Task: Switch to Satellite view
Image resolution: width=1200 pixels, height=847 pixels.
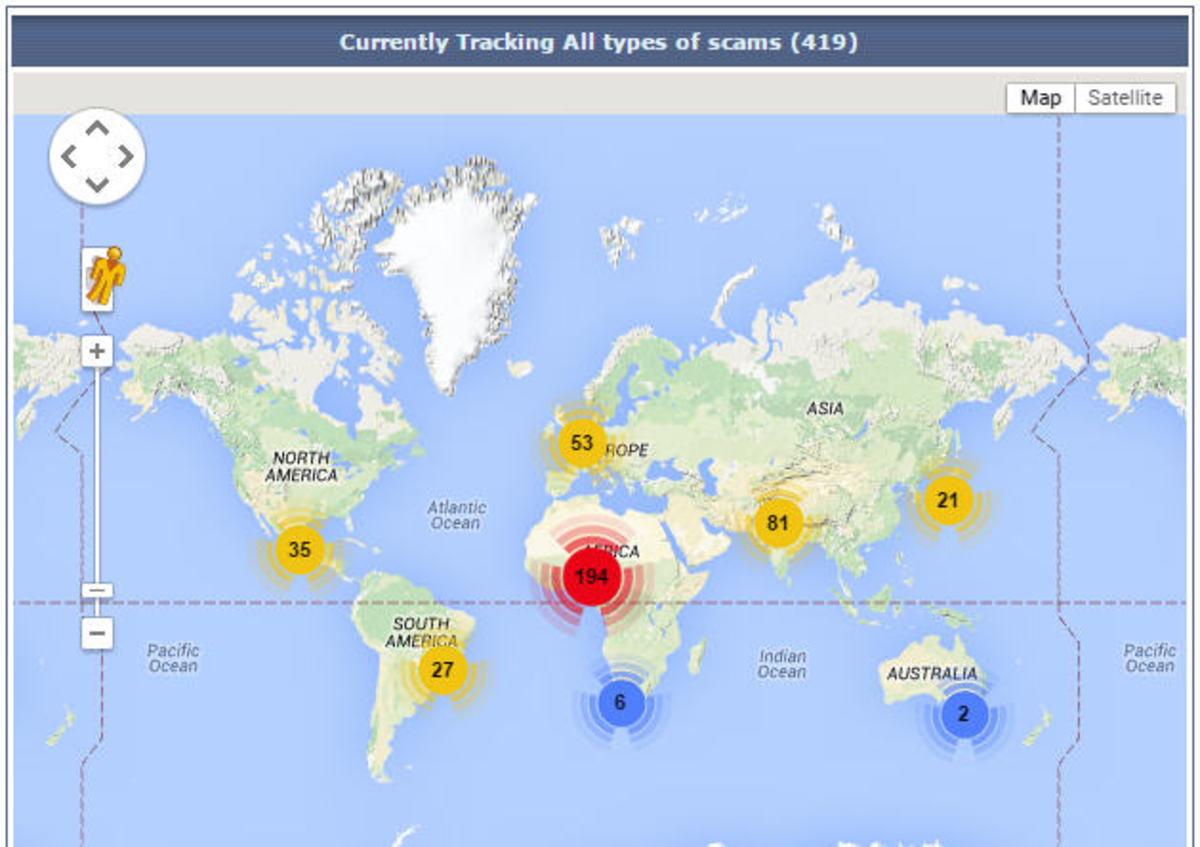Action: point(1125,97)
